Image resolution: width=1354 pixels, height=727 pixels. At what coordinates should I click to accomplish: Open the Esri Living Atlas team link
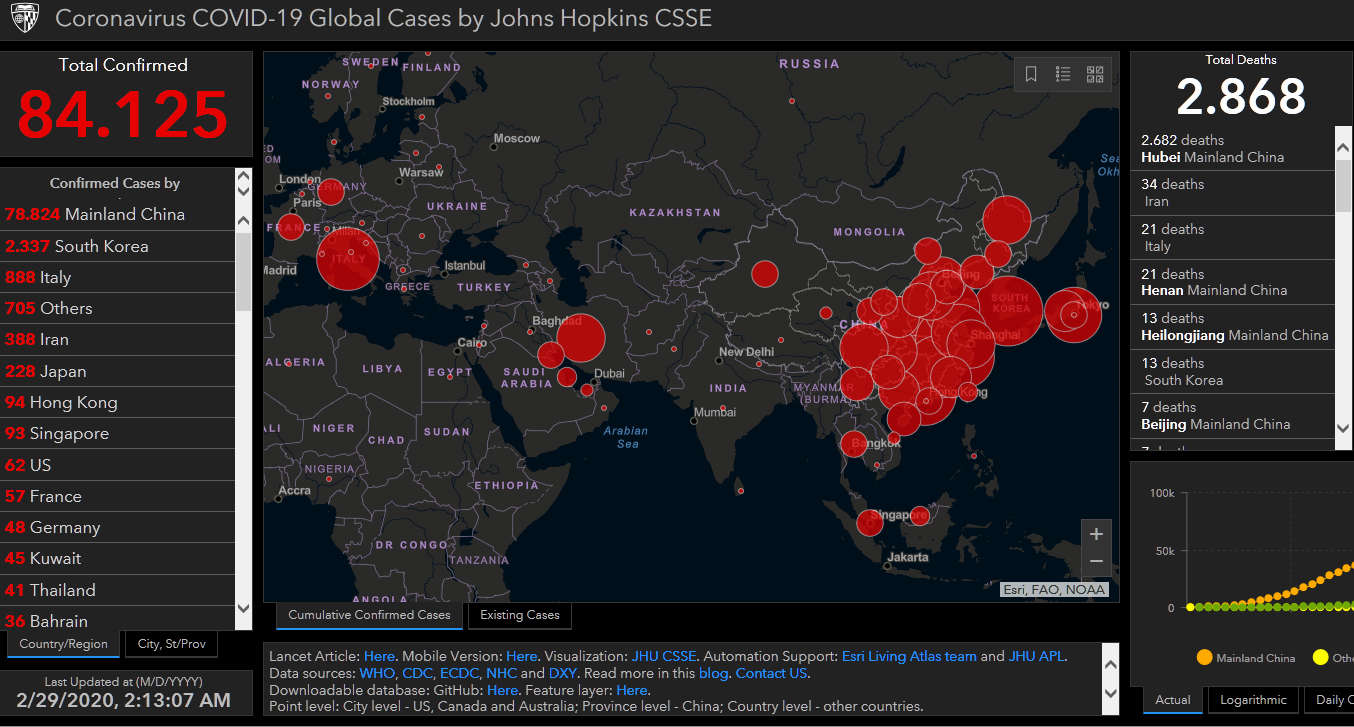(909, 657)
